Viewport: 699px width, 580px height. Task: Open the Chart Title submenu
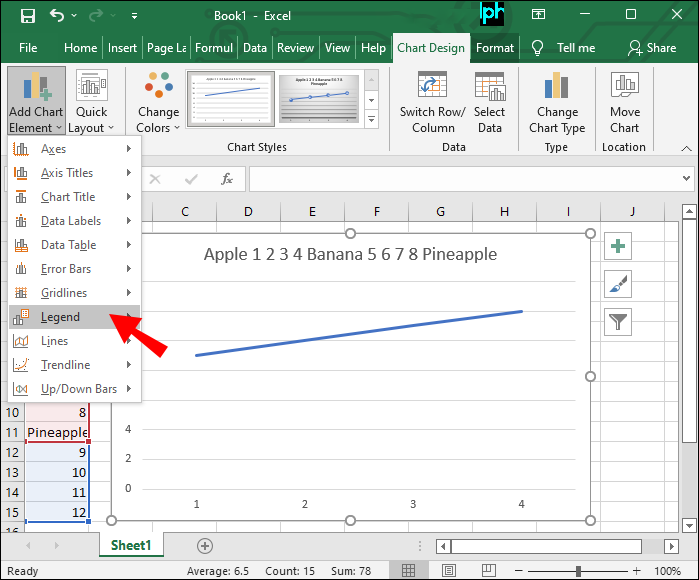coord(74,197)
